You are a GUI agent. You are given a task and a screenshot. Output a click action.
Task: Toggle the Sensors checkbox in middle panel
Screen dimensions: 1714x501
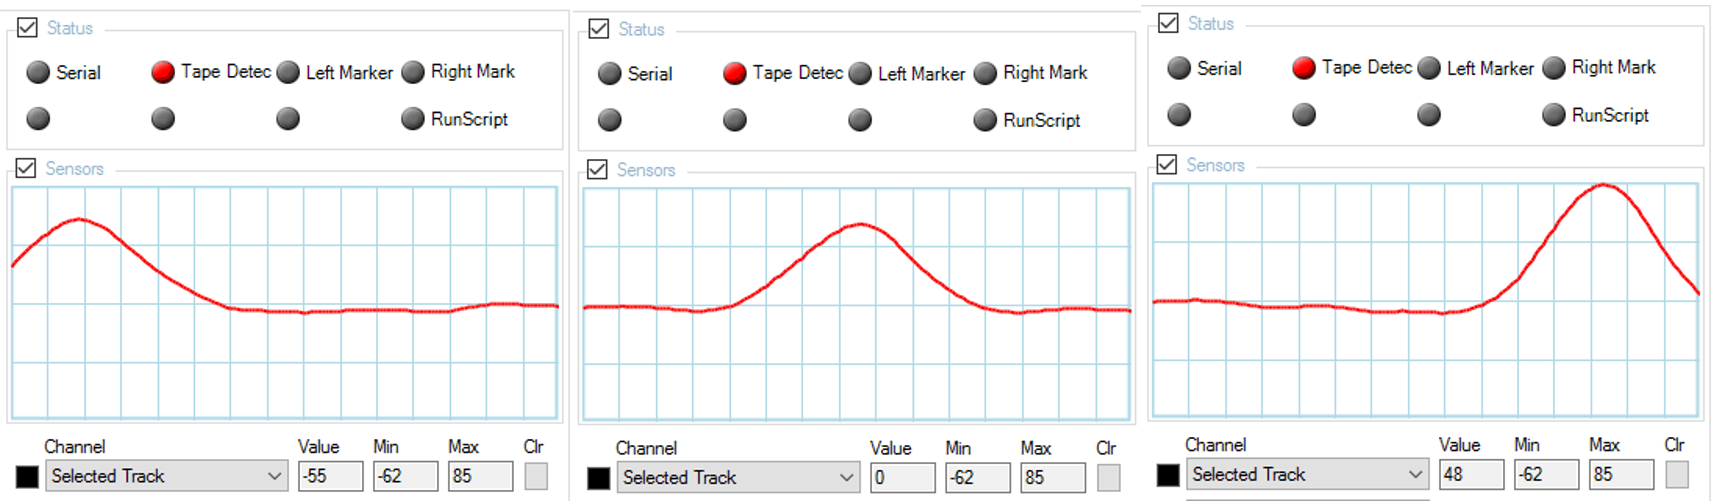598,169
